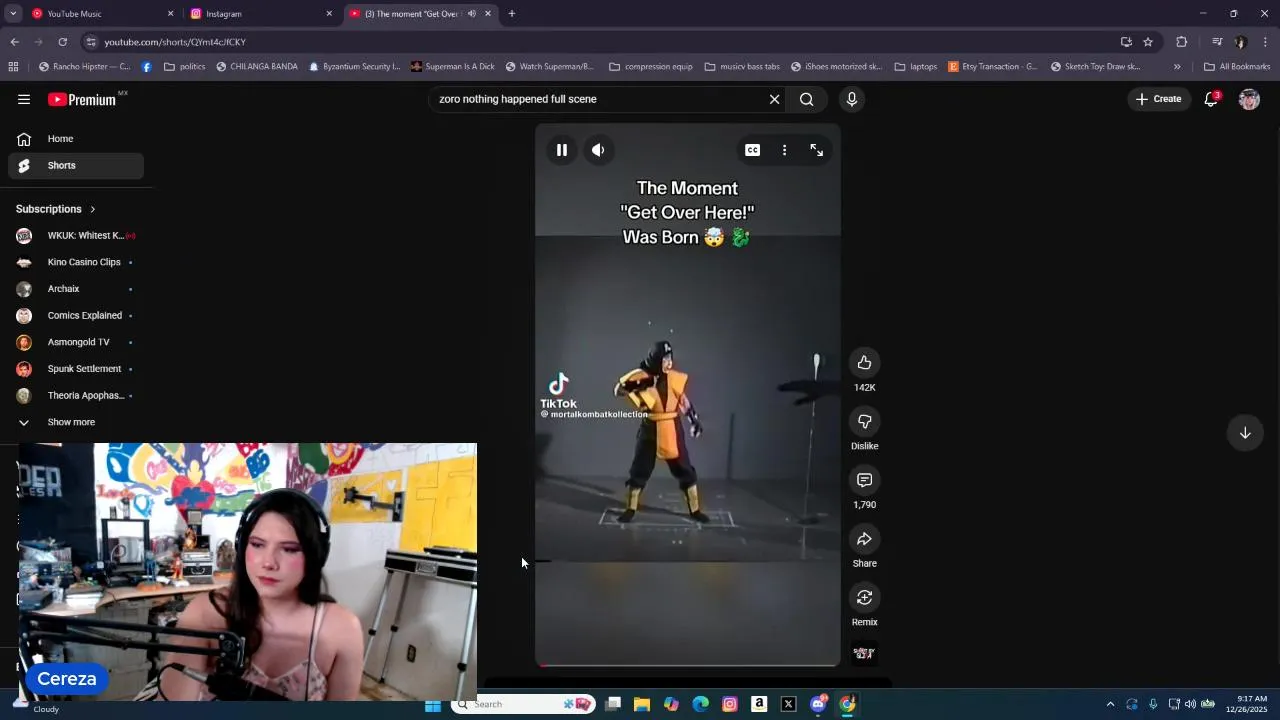Expand Show more subscriptions
This screenshot has height=720, width=1280.
[76, 422]
